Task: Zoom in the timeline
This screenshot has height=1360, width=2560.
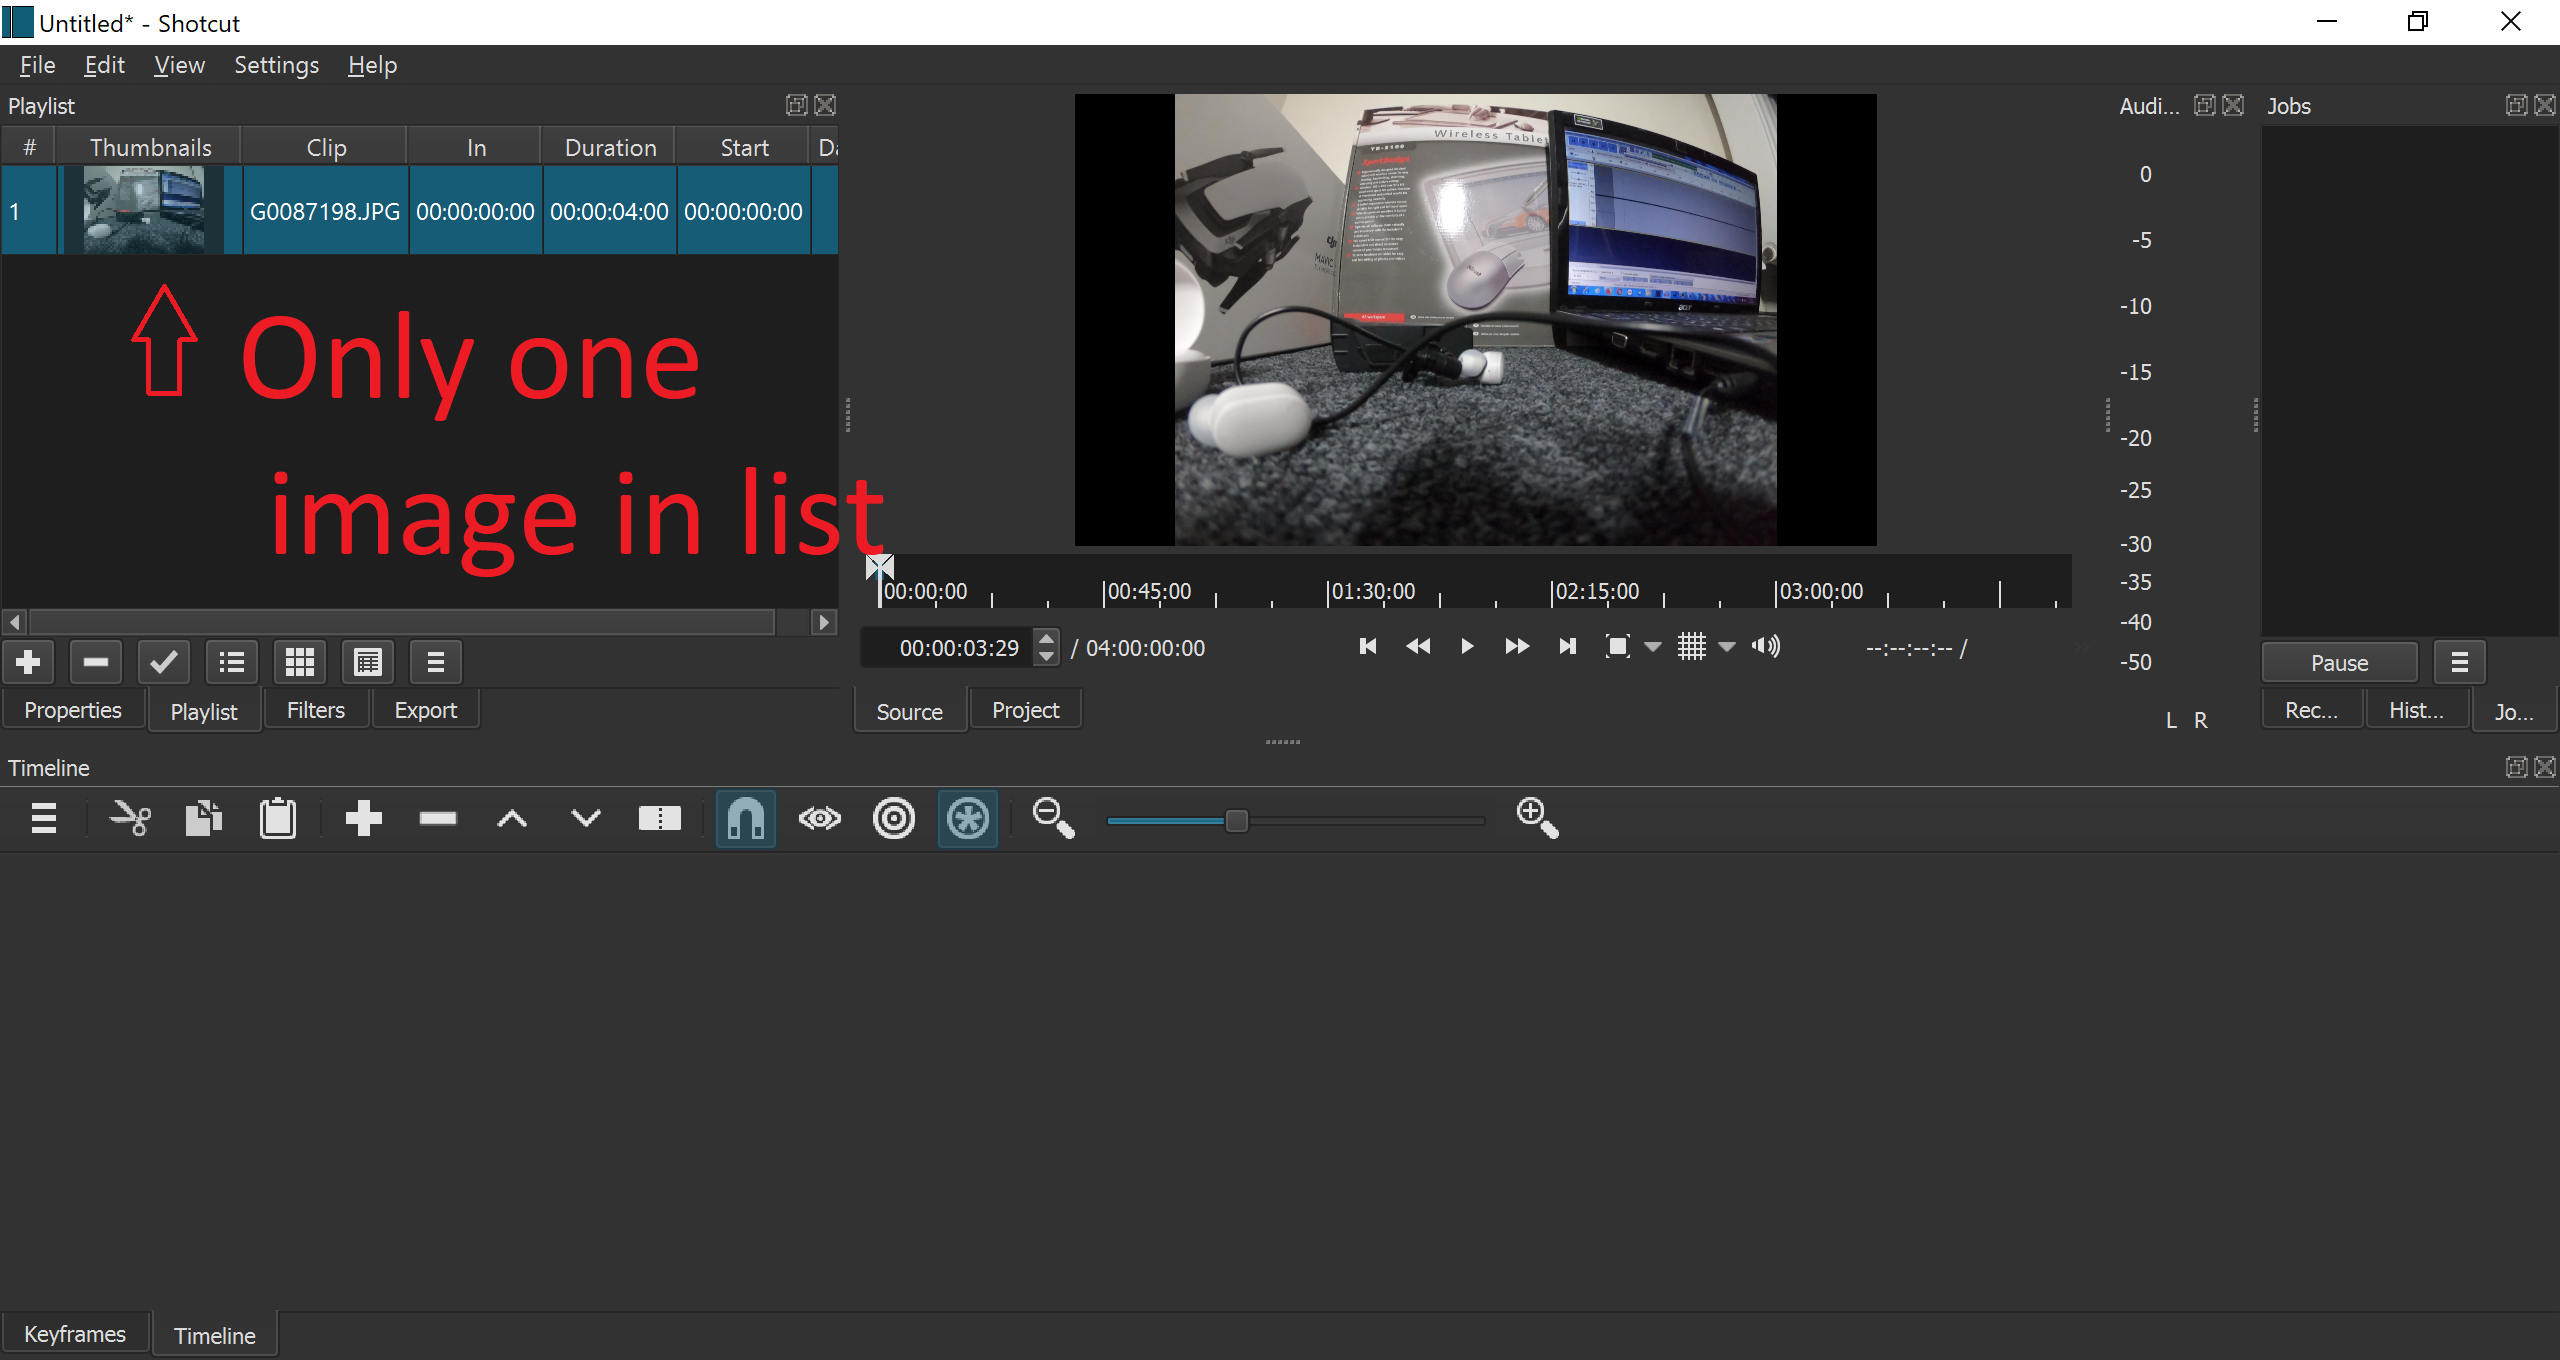Action: [1538, 819]
